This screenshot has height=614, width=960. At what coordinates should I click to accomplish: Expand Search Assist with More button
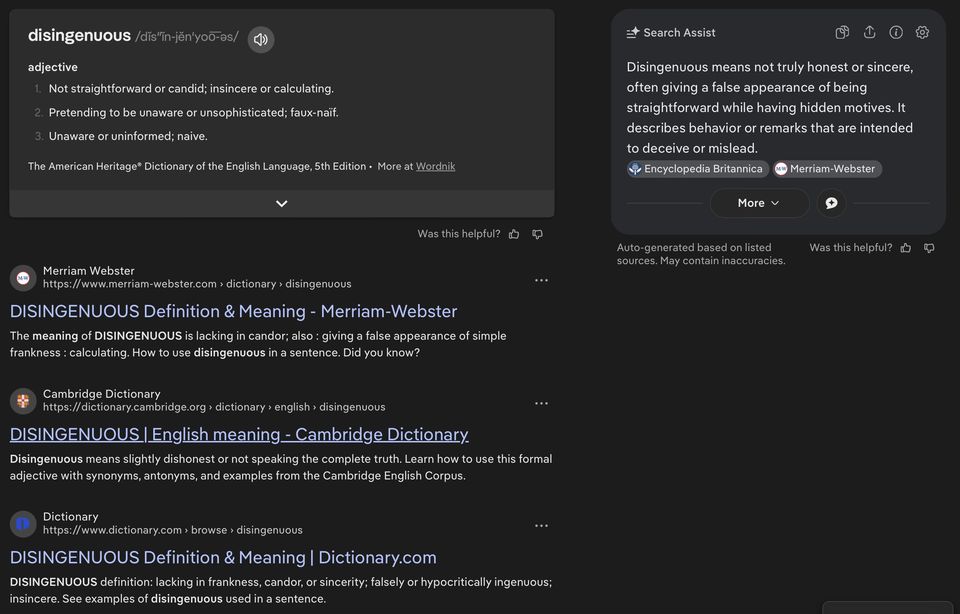click(759, 203)
